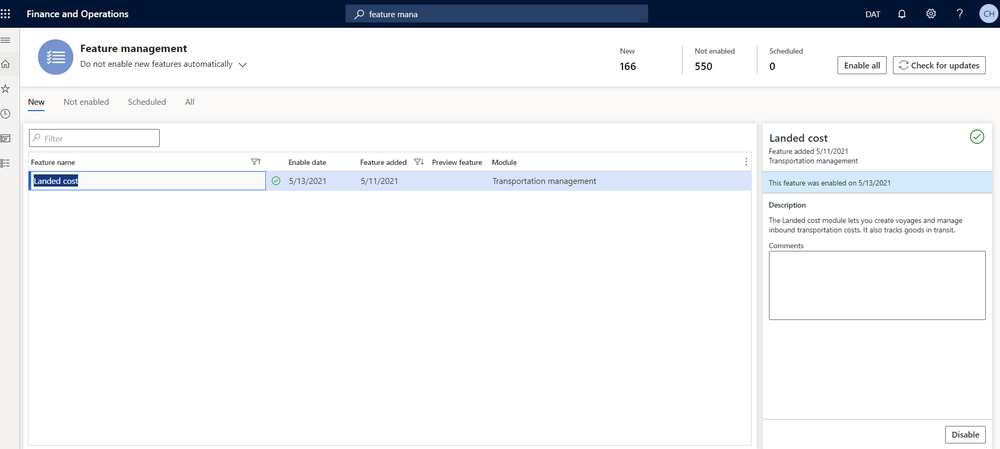Screen dimensions: 1000x449
Task: Click the Scheduled count 0 tile
Action: (786, 59)
